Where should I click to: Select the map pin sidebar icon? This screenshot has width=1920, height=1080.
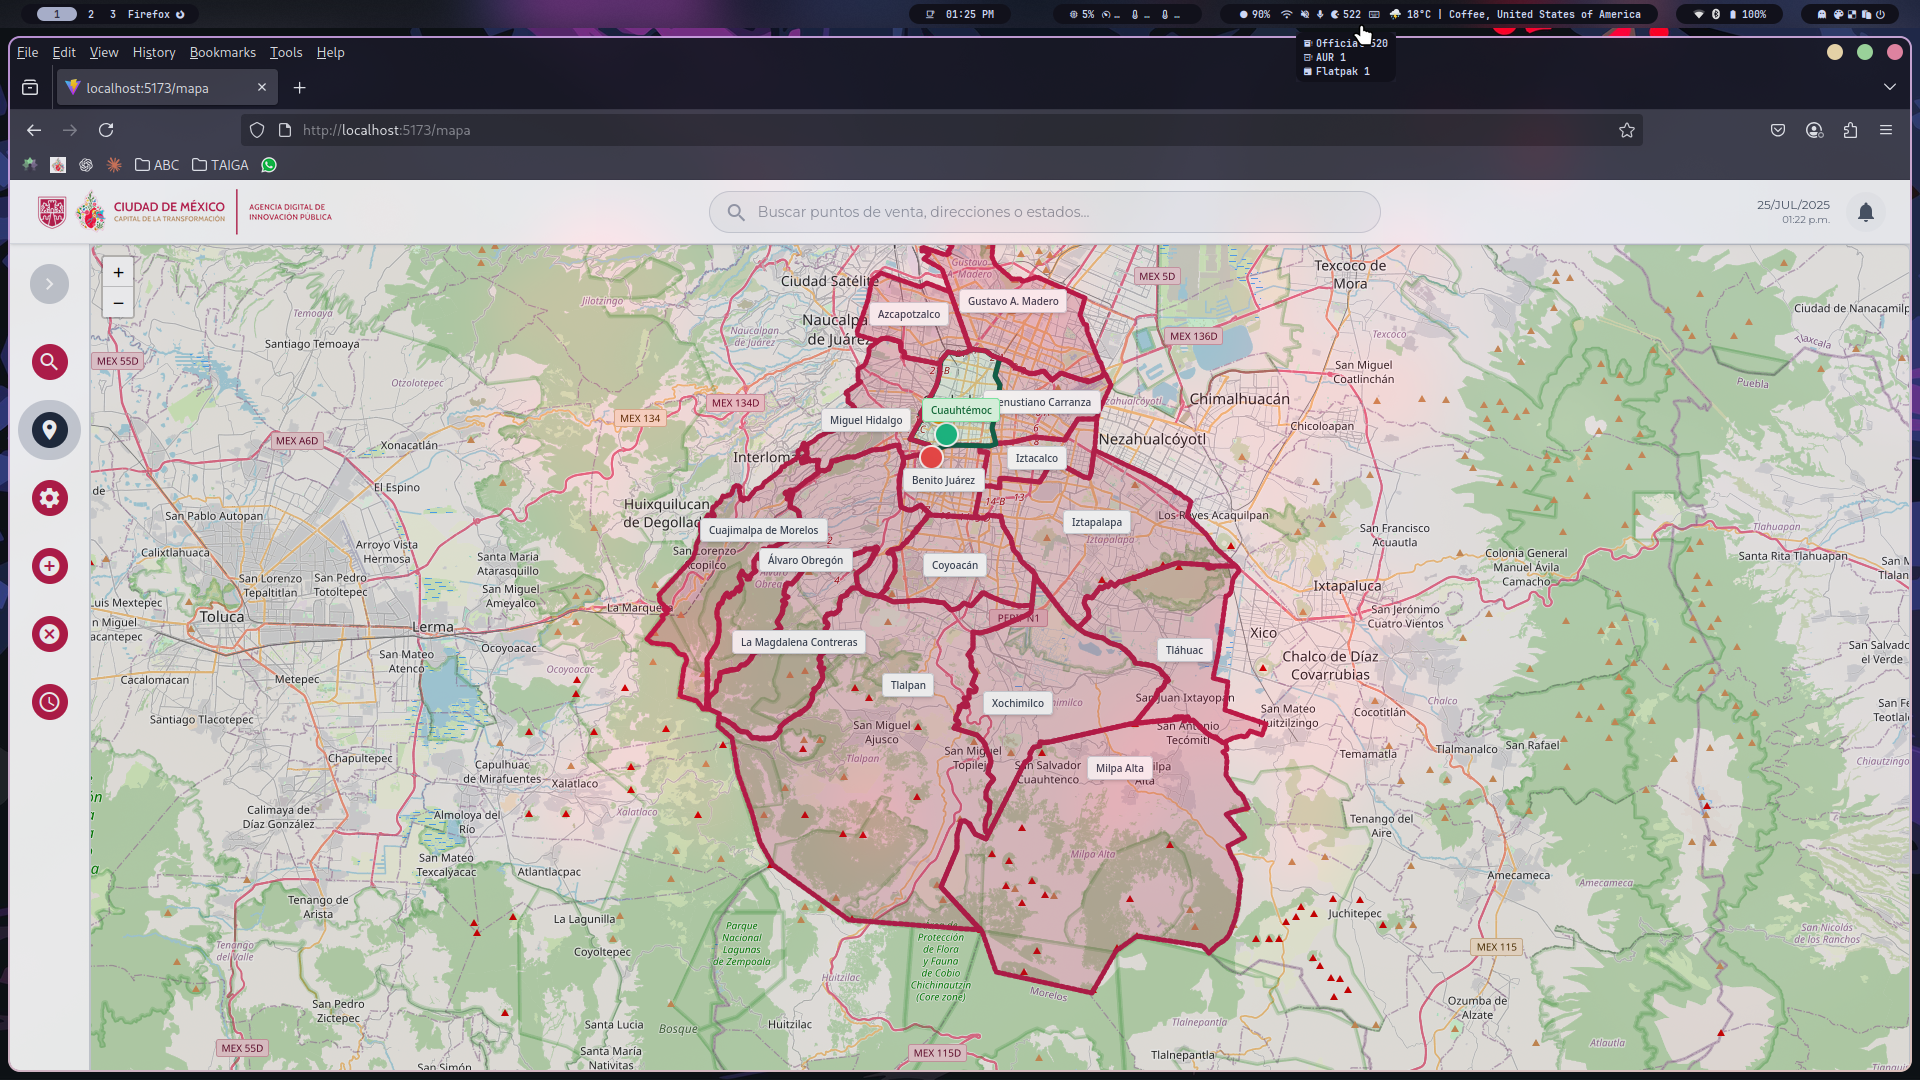49,430
